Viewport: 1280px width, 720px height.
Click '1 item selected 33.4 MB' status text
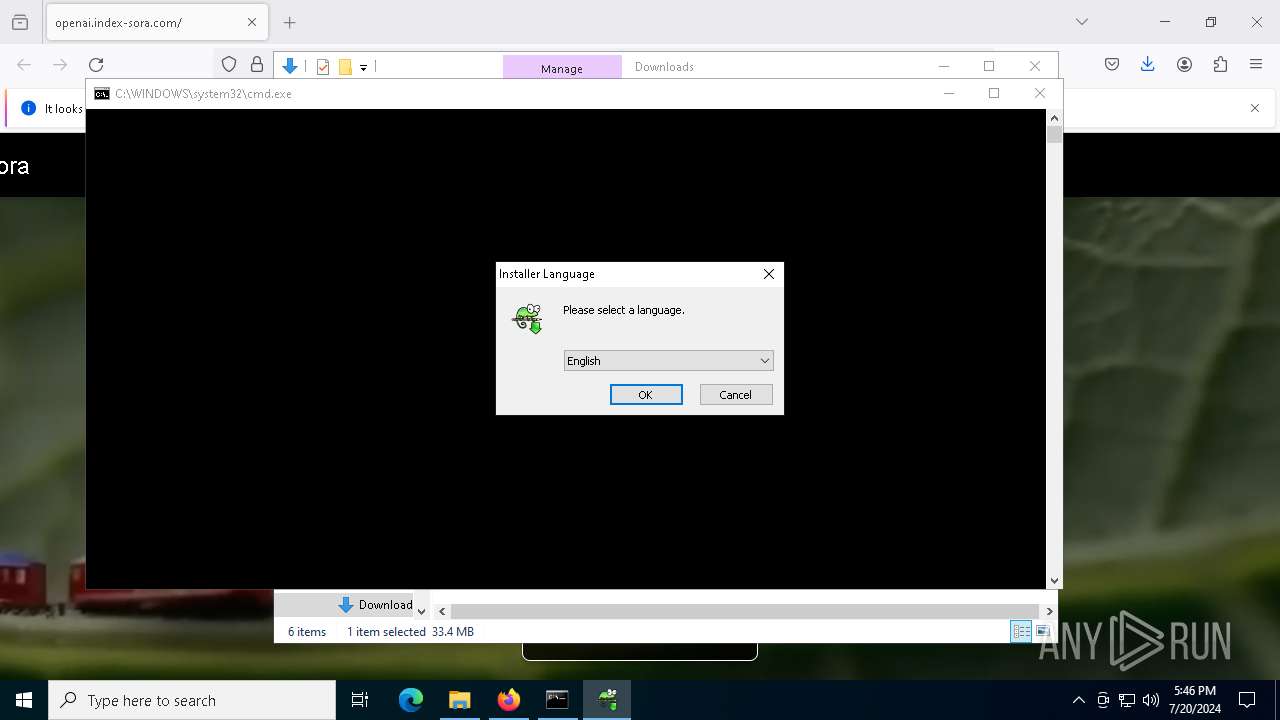click(x=410, y=632)
